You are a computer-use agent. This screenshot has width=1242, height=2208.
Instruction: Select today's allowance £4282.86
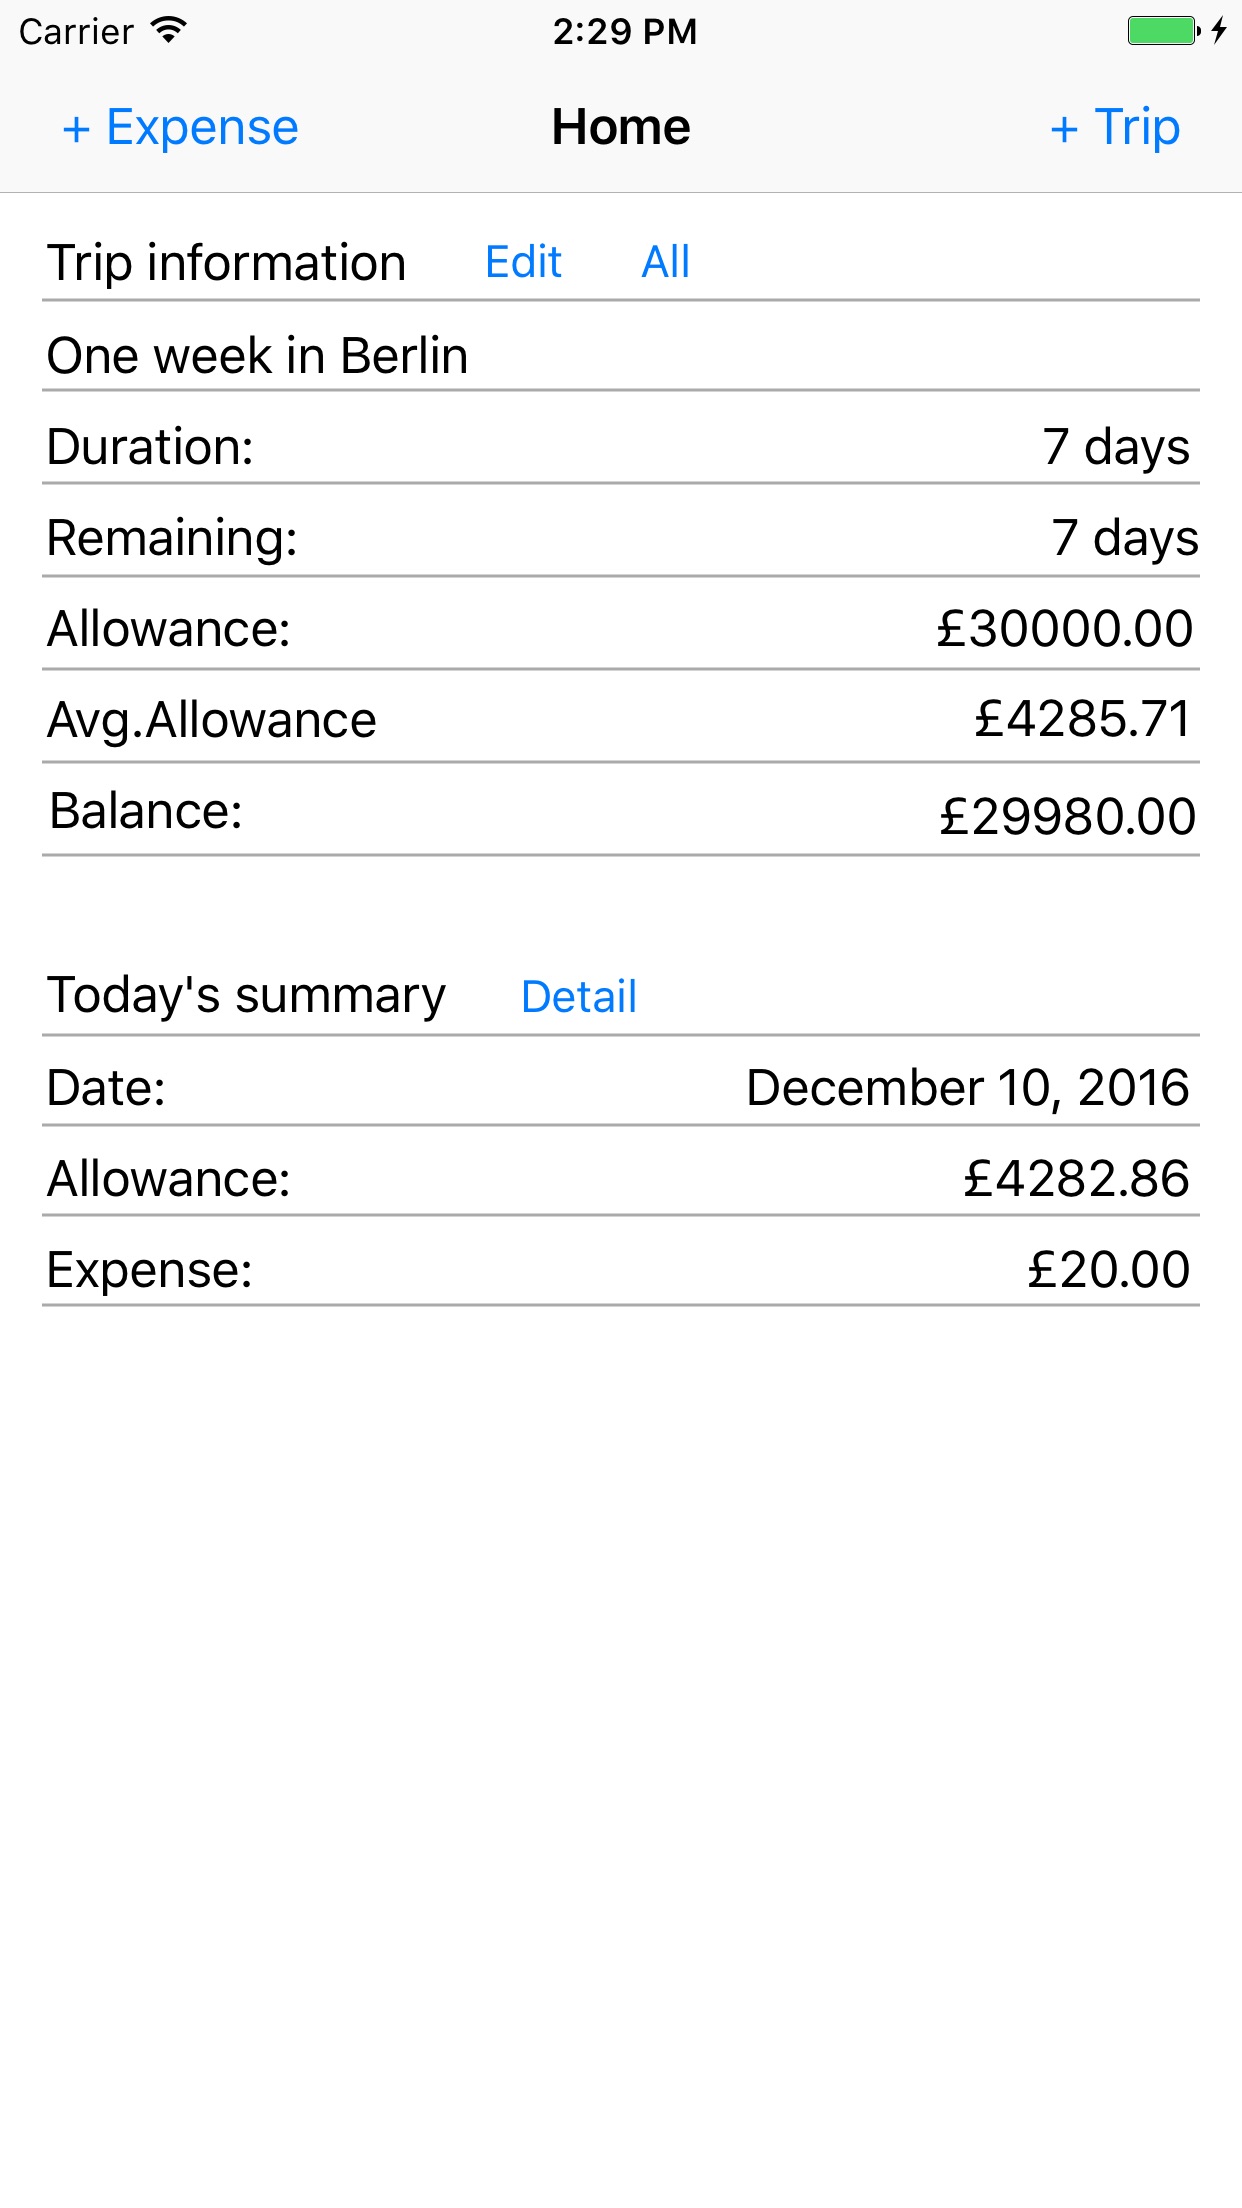pyautogui.click(x=1076, y=1178)
